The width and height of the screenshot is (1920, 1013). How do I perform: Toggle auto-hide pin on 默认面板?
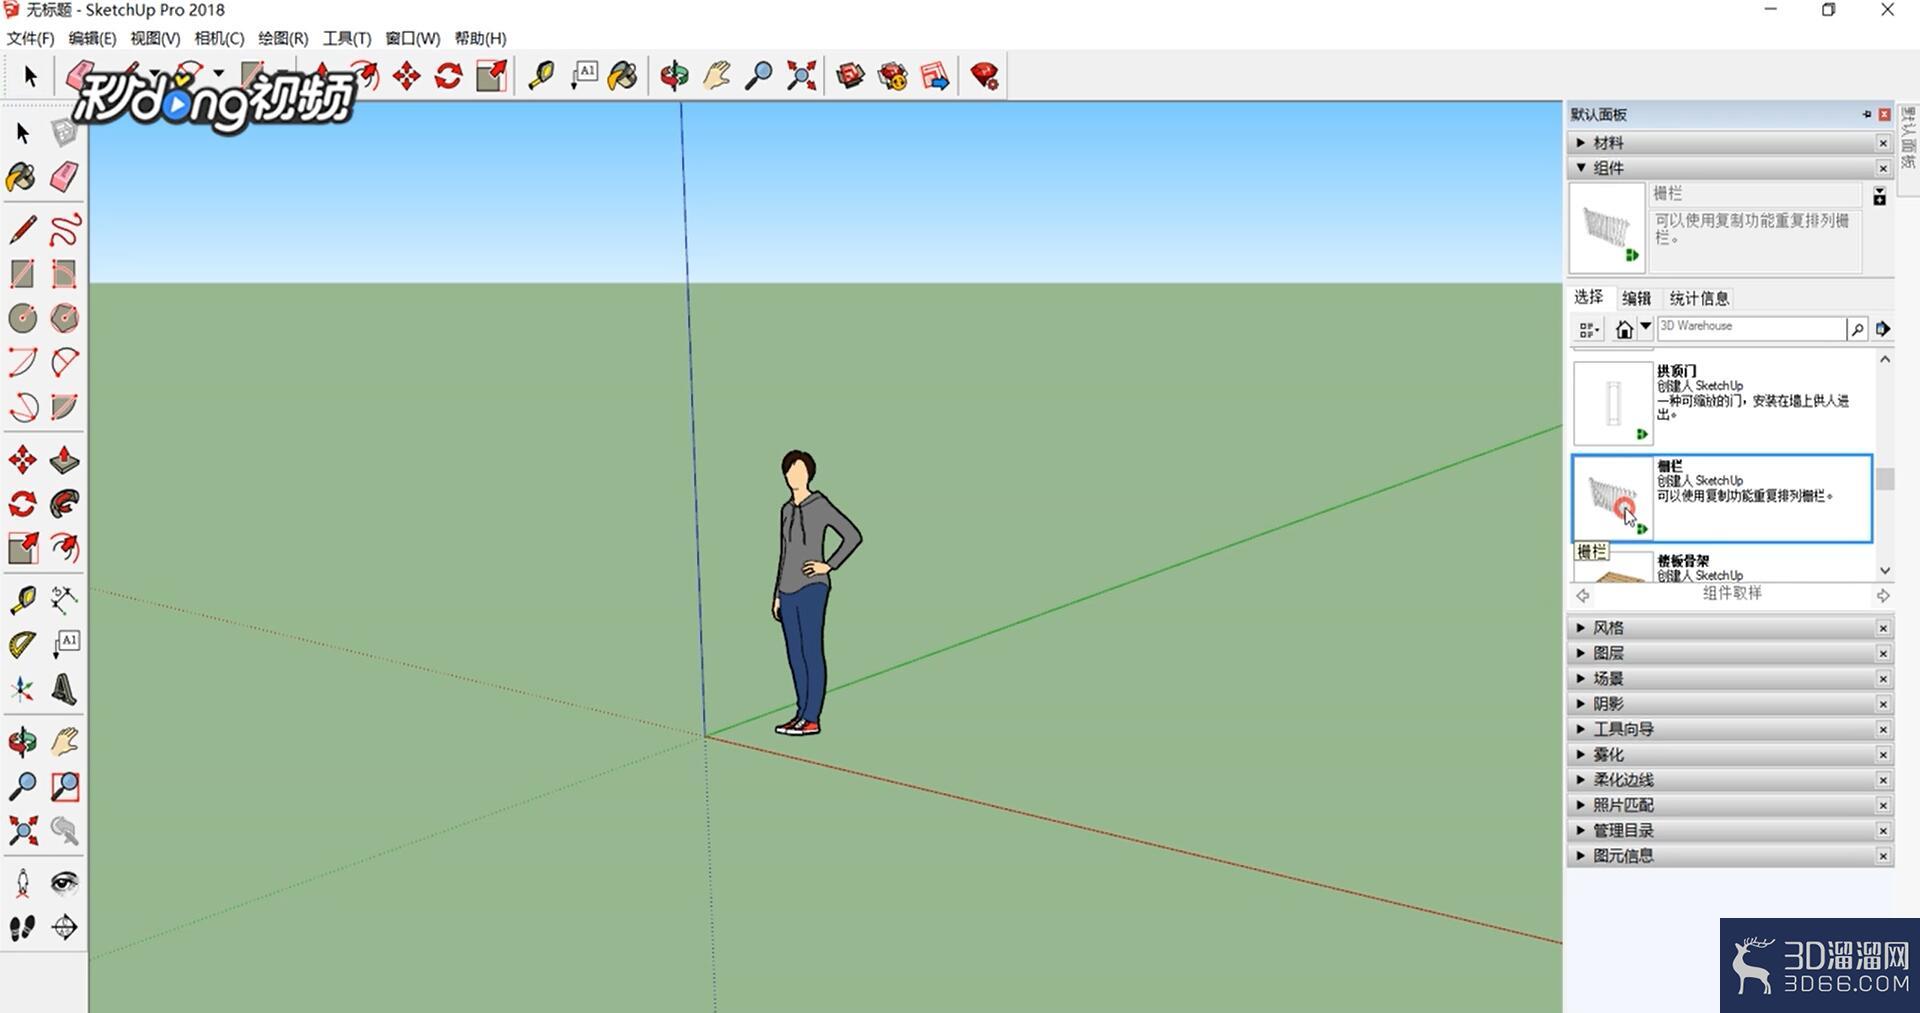(x=1866, y=114)
